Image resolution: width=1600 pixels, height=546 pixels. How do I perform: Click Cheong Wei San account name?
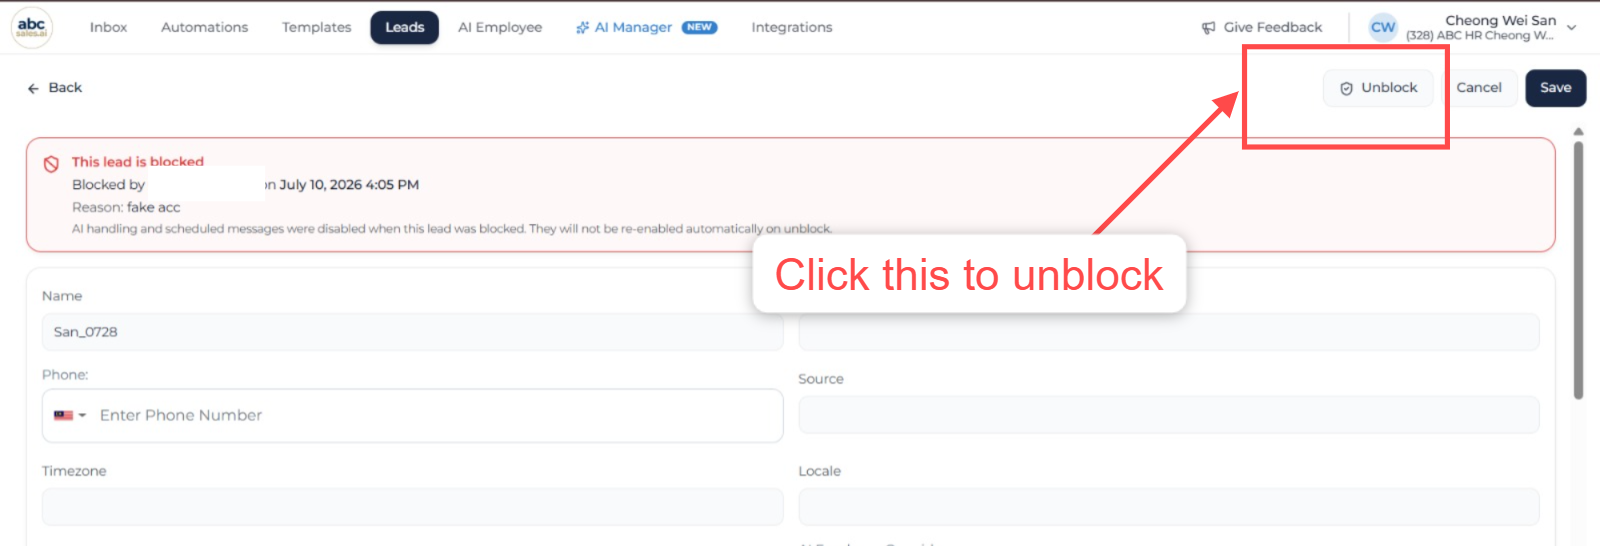[1500, 20]
